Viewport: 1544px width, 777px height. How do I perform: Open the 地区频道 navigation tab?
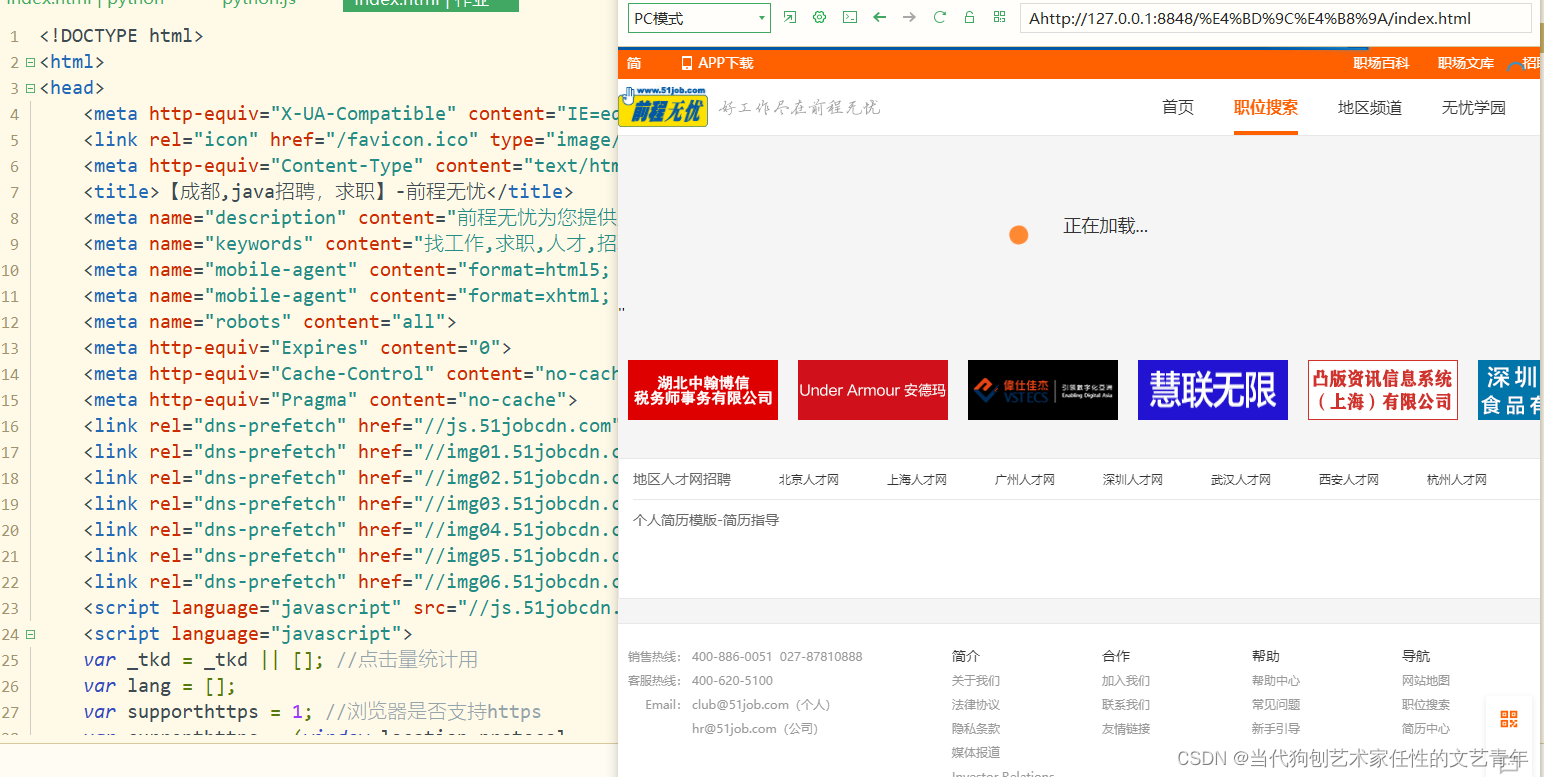[1370, 108]
